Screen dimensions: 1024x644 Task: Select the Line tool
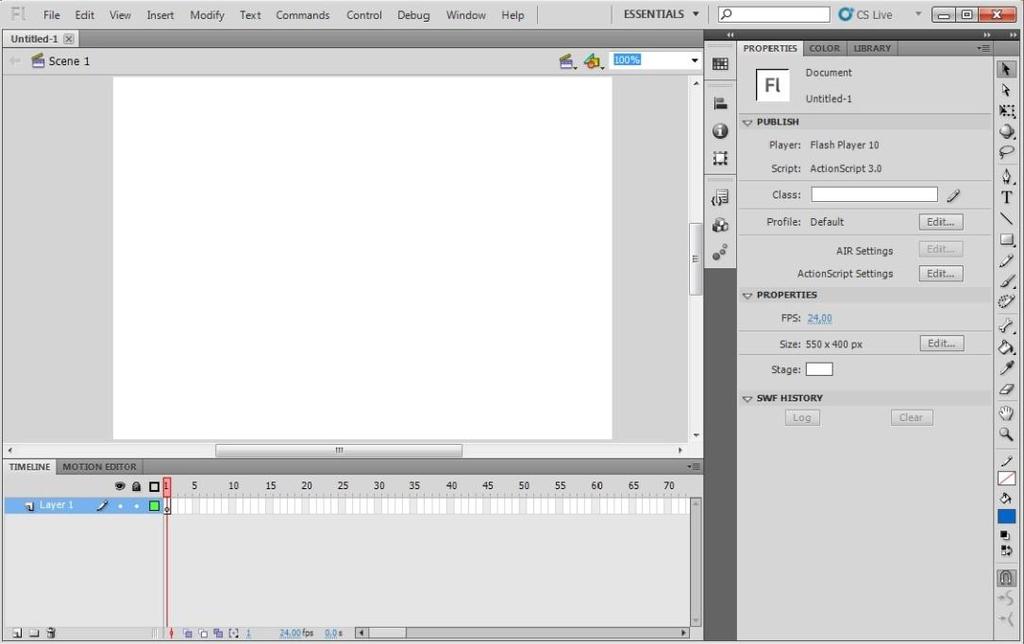(1006, 218)
